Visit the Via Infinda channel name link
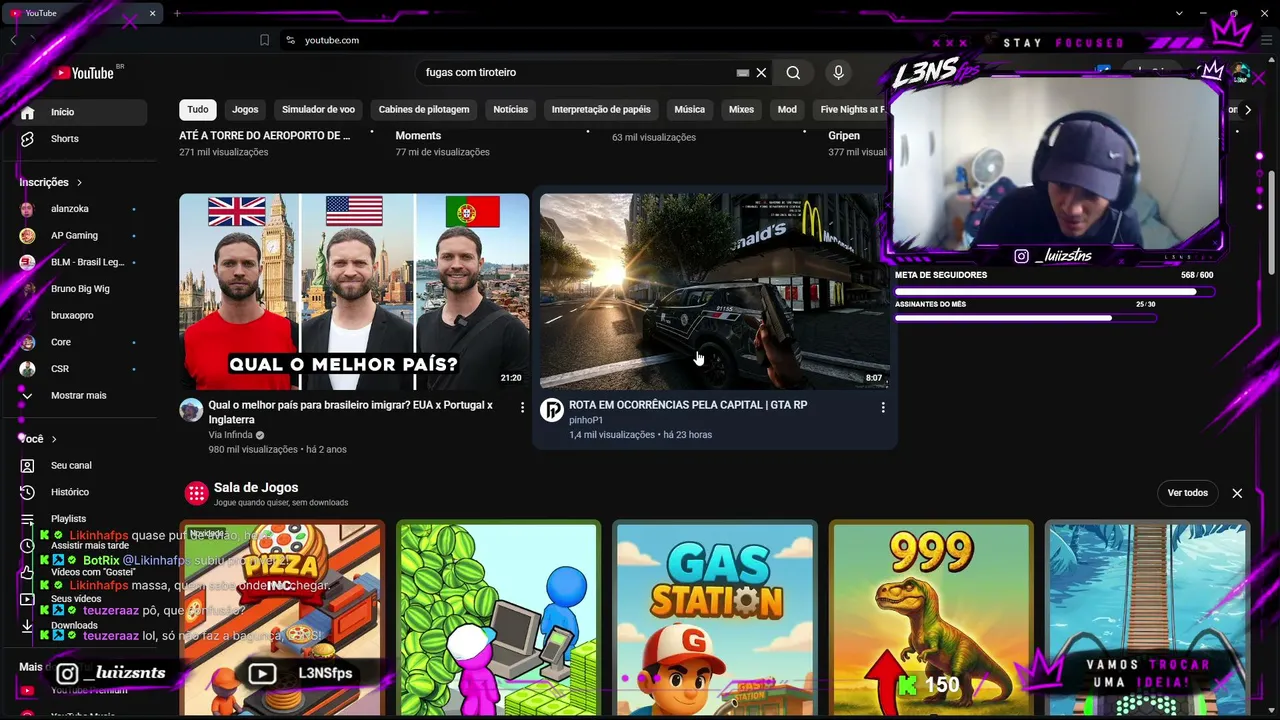The height and width of the screenshot is (720, 1280). (x=231, y=435)
